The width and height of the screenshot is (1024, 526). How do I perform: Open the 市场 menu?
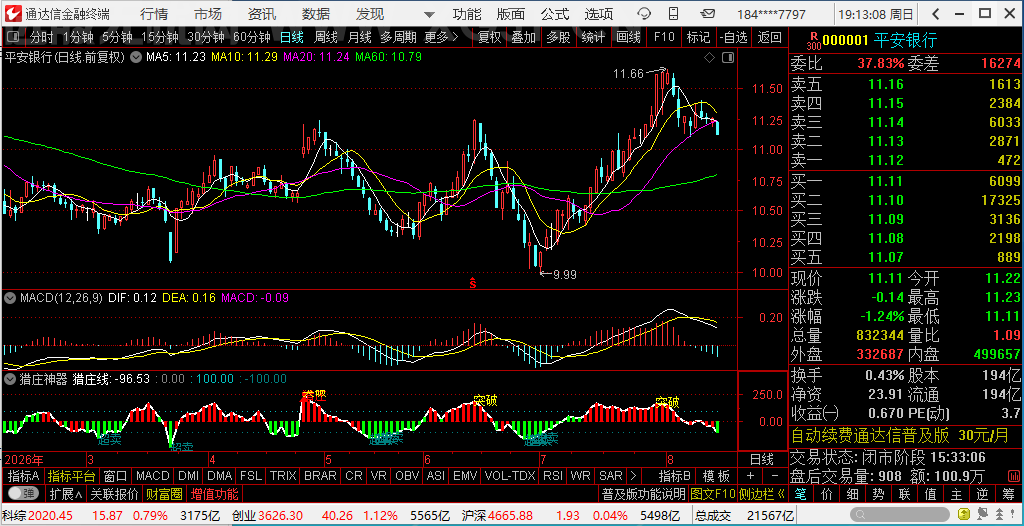(x=208, y=14)
